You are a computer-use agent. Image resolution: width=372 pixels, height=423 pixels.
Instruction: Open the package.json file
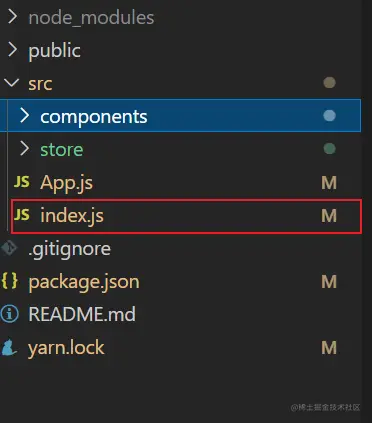click(84, 282)
